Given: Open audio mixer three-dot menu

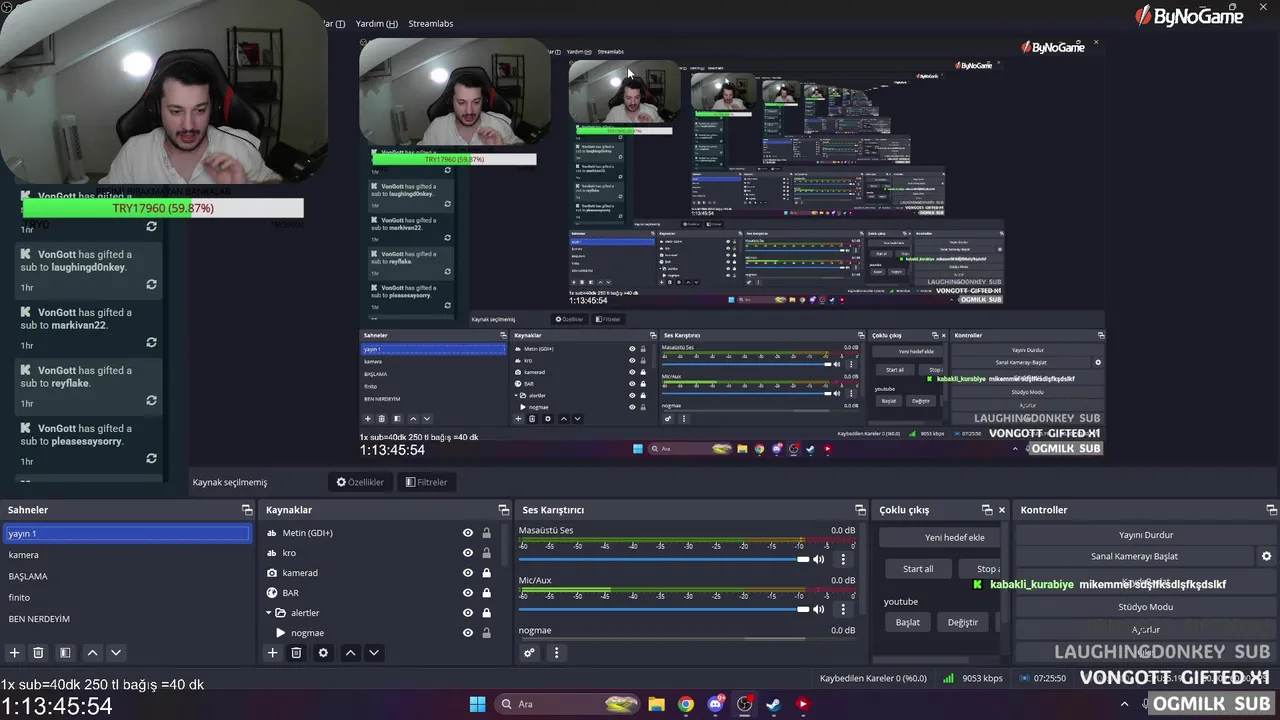Looking at the screenshot, I should pos(557,653).
